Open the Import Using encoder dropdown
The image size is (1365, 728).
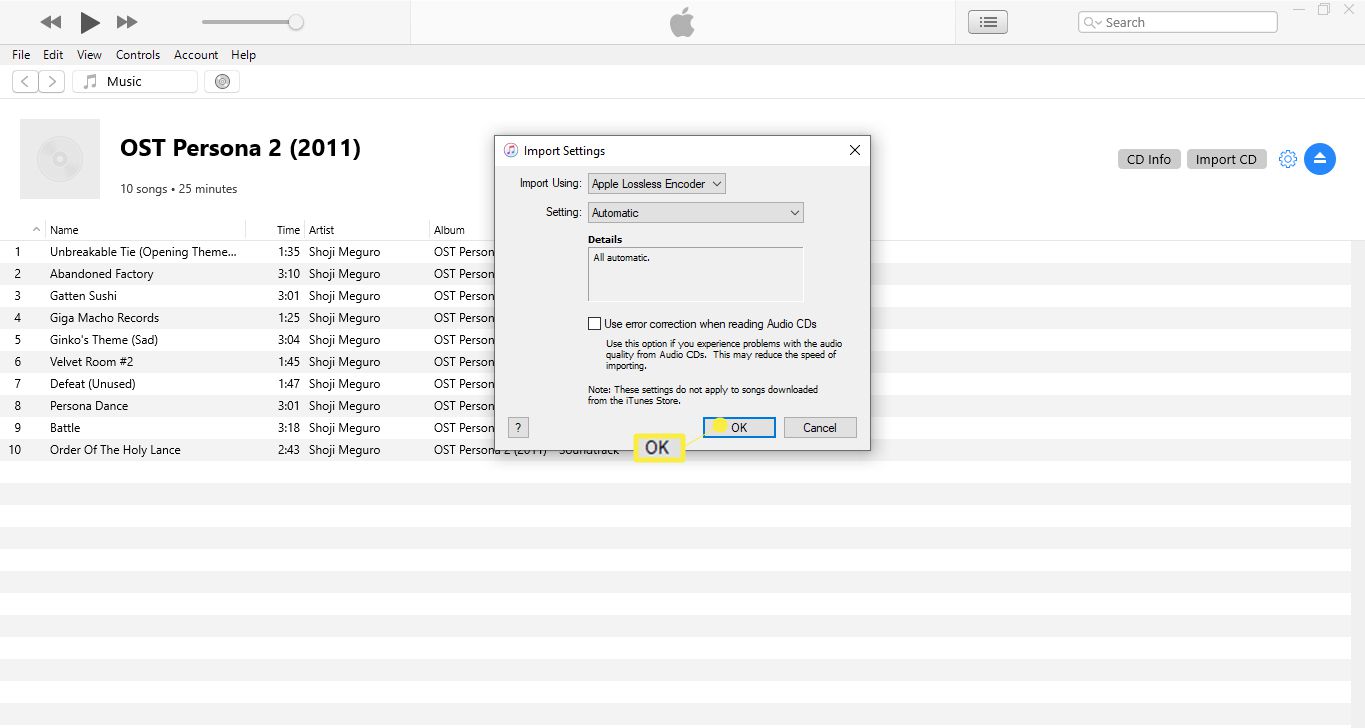coord(657,184)
